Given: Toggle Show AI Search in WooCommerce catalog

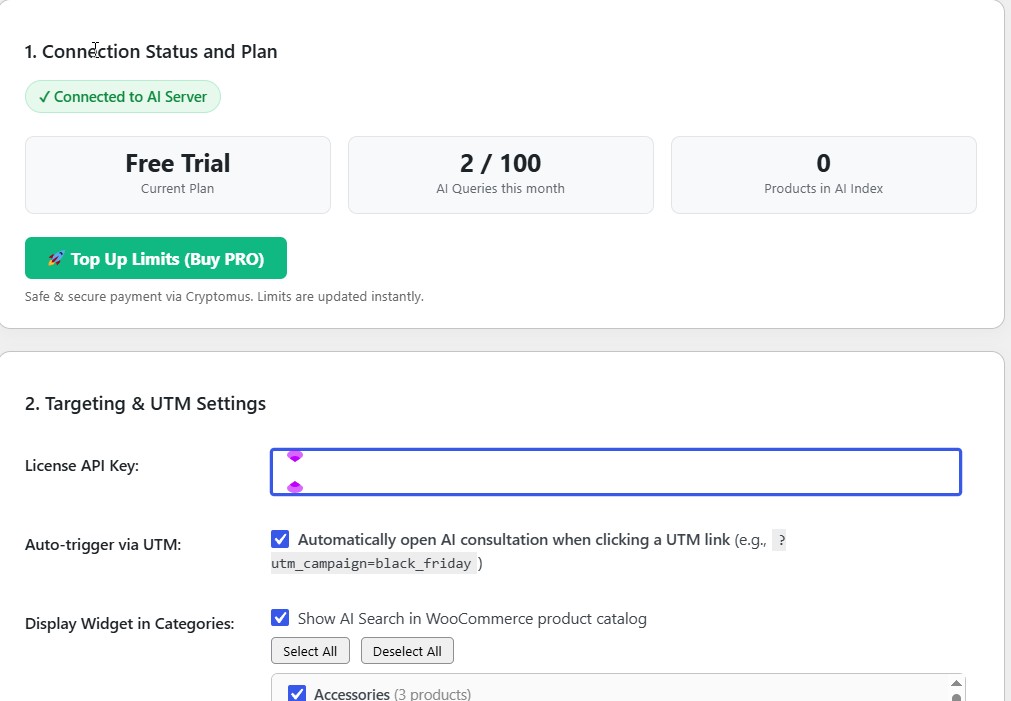Looking at the screenshot, I should pos(280,618).
